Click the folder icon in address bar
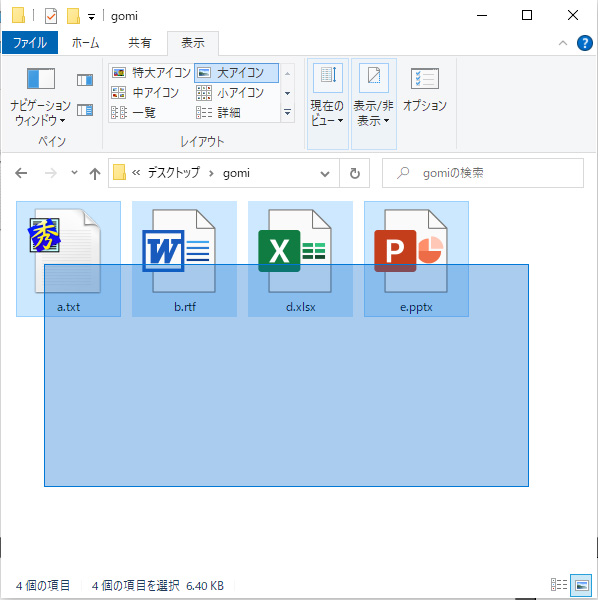This screenshot has height=600, width=600. coord(119,172)
